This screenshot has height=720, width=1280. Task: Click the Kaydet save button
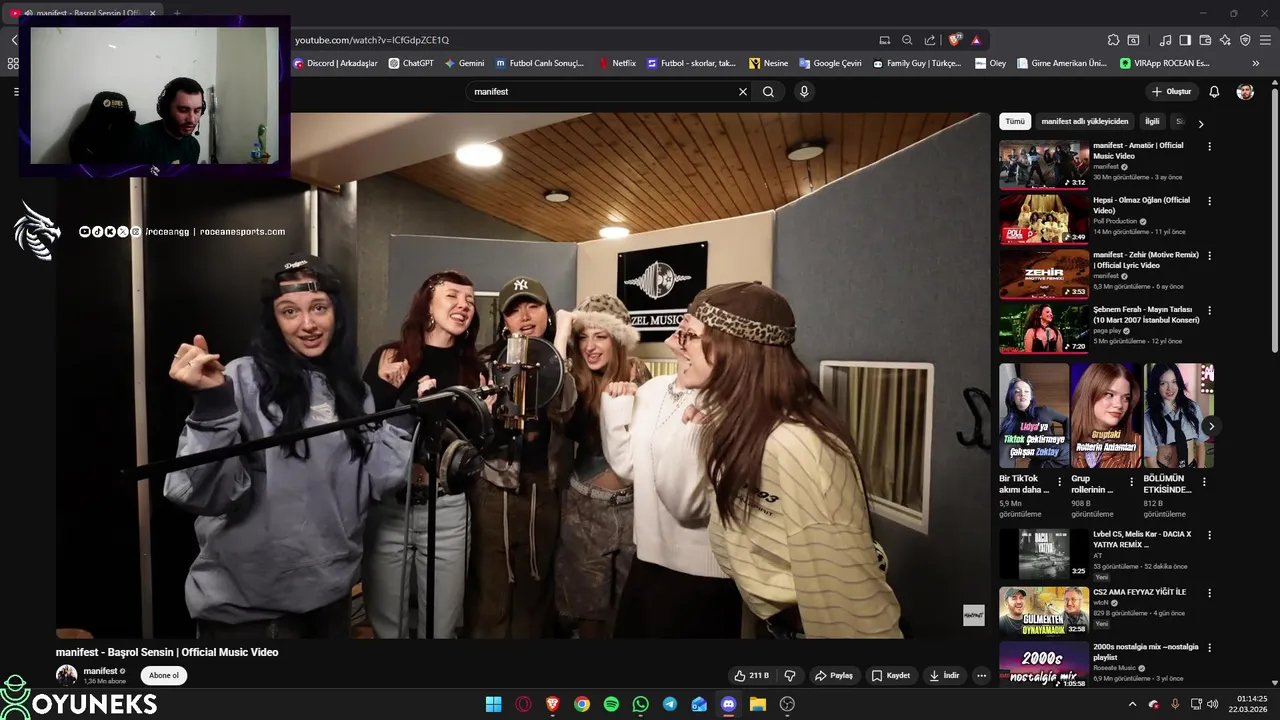pyautogui.click(x=891, y=676)
